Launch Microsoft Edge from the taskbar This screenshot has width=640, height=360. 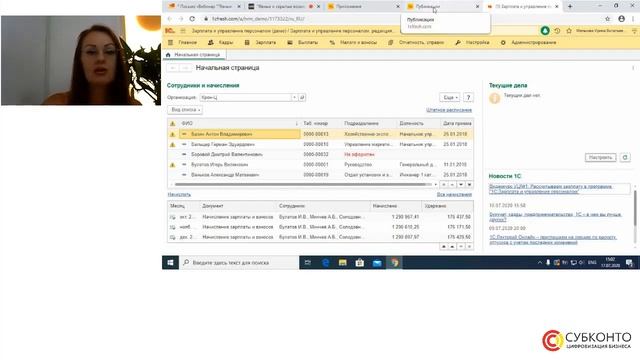coord(325,263)
